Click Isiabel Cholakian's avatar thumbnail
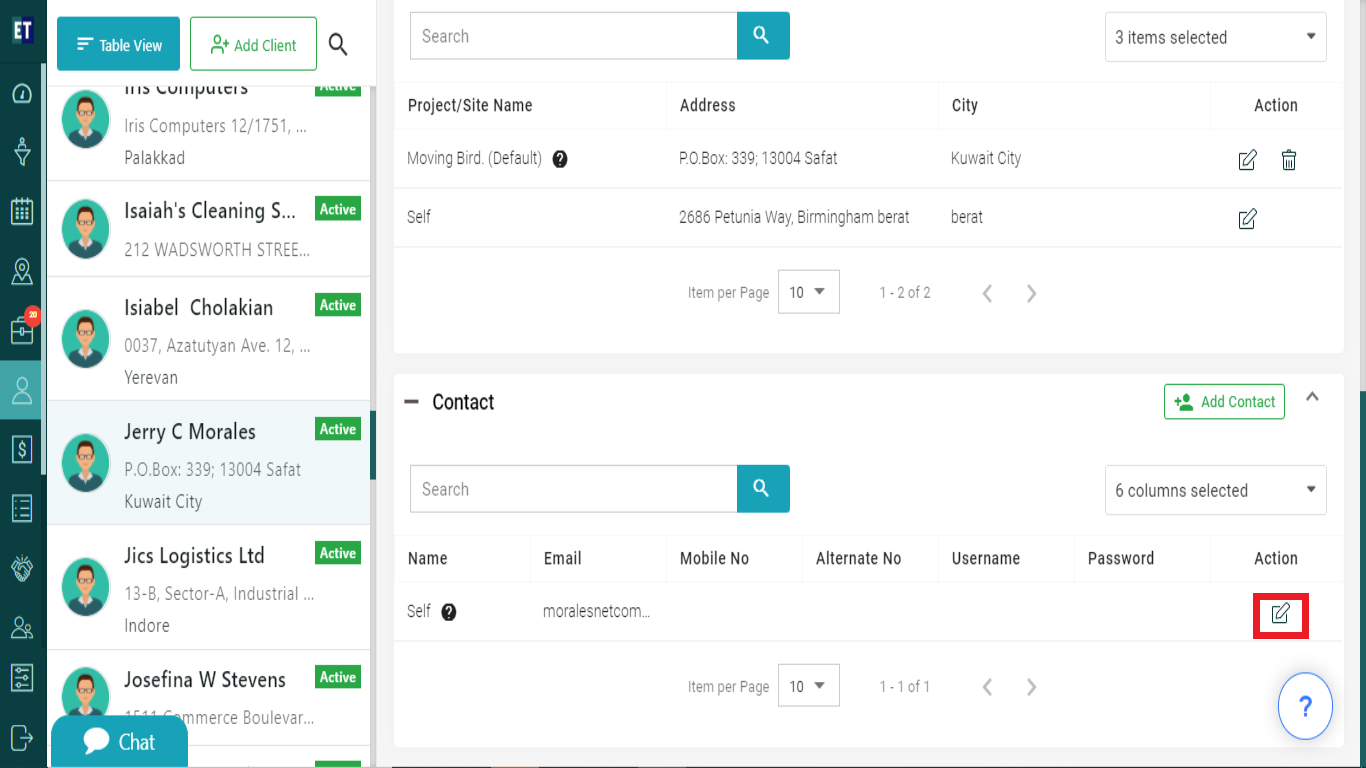Viewport: 1366px width, 768px height. [x=86, y=338]
